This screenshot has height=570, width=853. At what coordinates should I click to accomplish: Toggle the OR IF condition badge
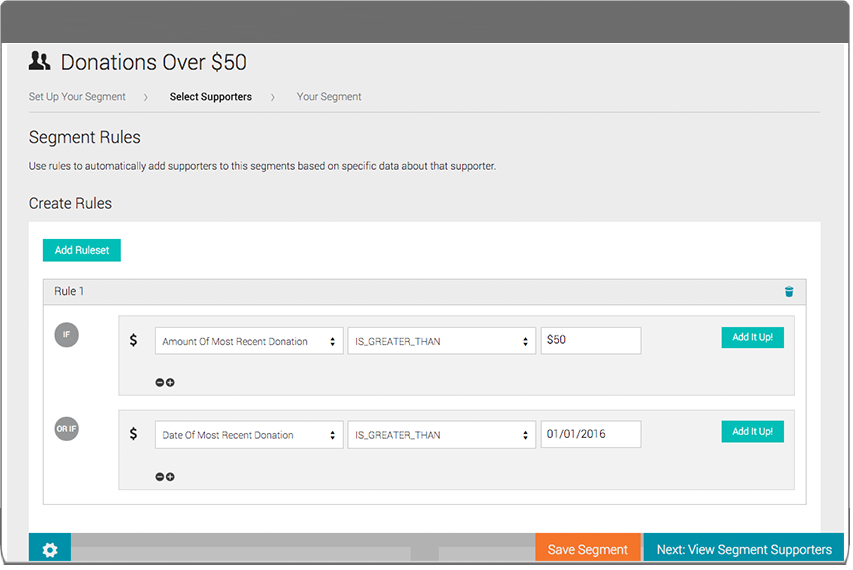pyautogui.click(x=66, y=429)
